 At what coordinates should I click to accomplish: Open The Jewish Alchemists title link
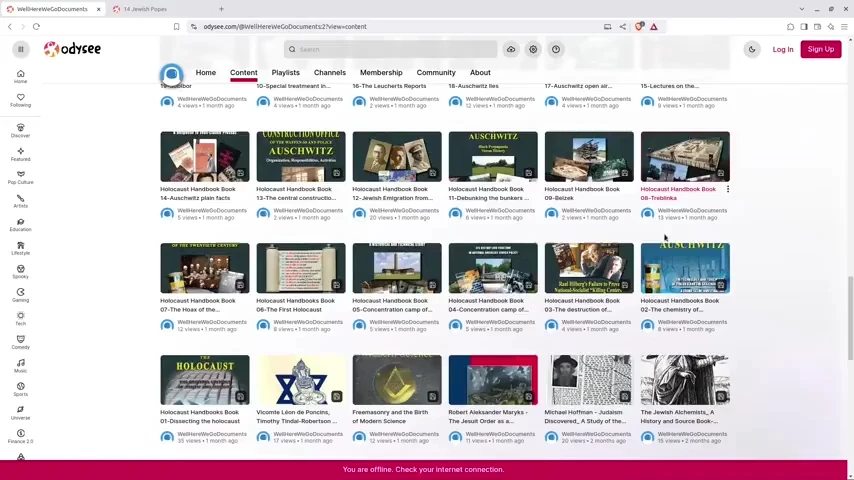[x=678, y=417]
